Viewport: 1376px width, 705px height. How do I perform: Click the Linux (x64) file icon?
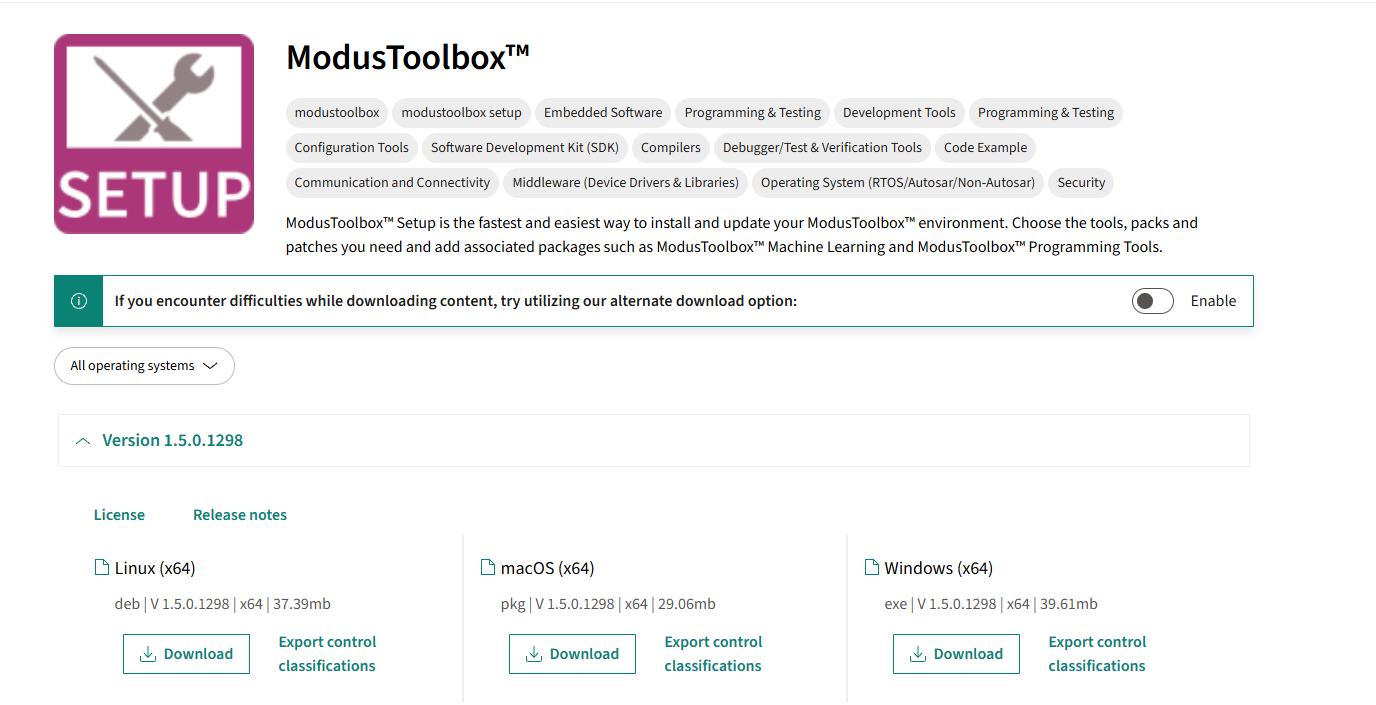coord(101,568)
